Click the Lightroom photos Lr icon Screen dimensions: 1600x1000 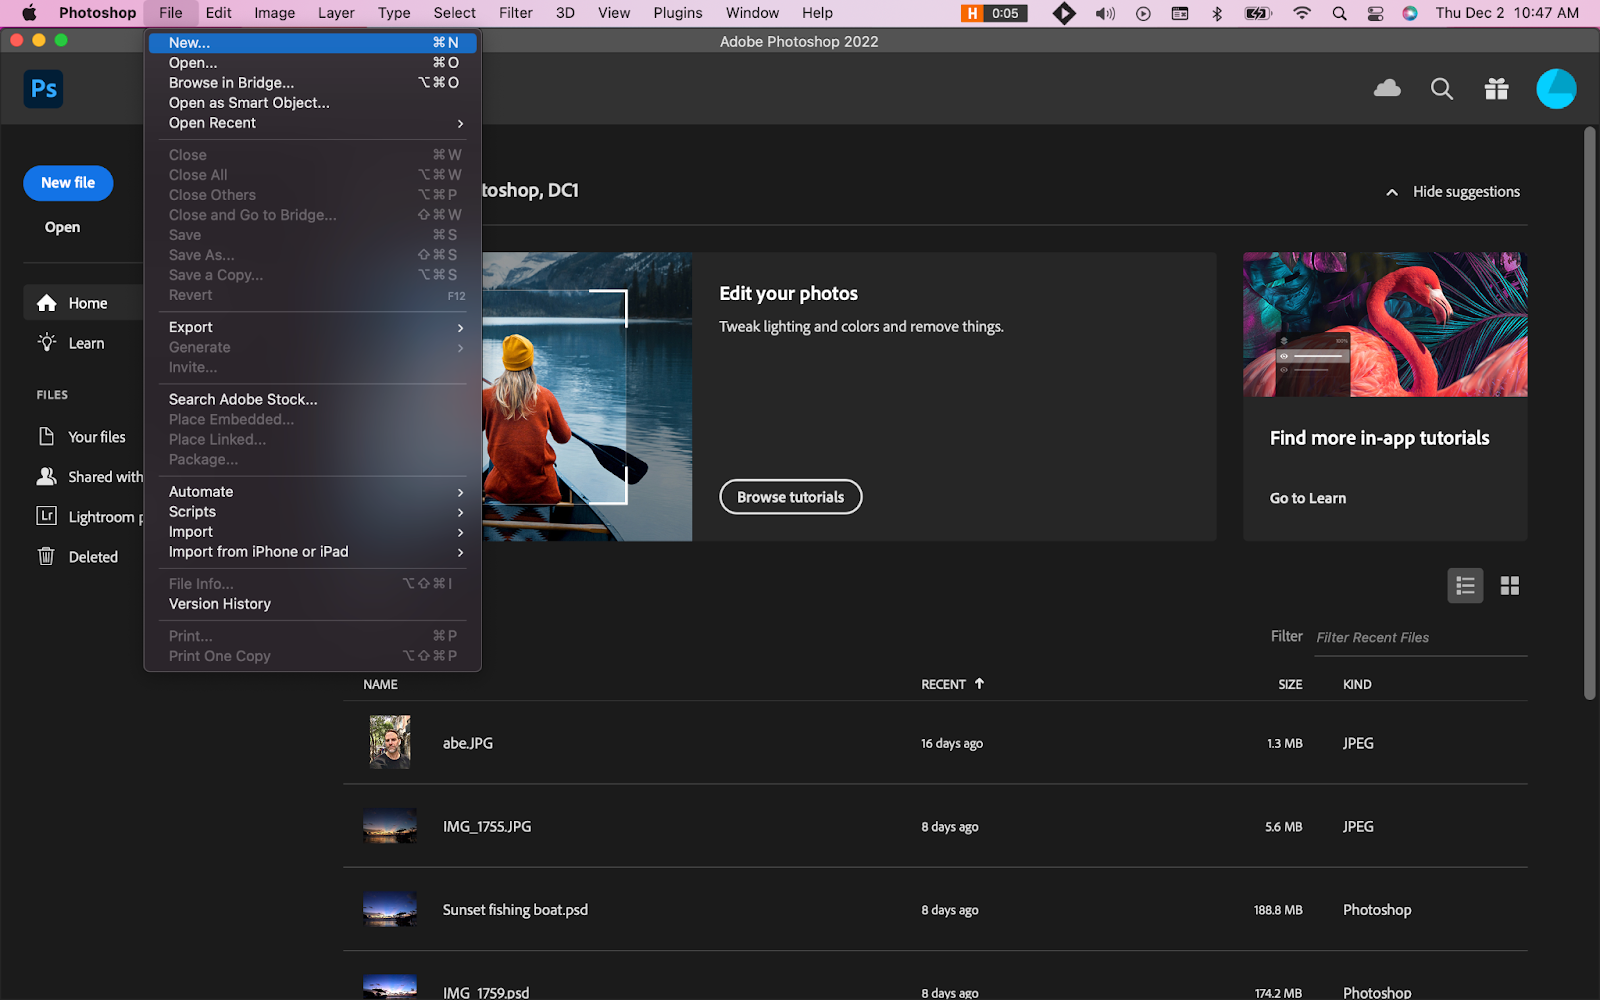point(46,516)
